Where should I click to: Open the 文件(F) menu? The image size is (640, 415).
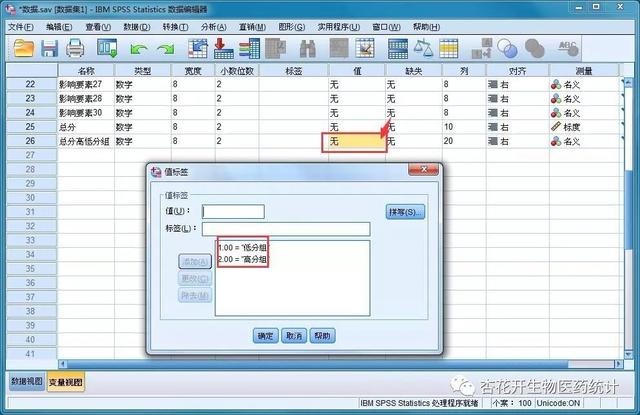(21, 27)
